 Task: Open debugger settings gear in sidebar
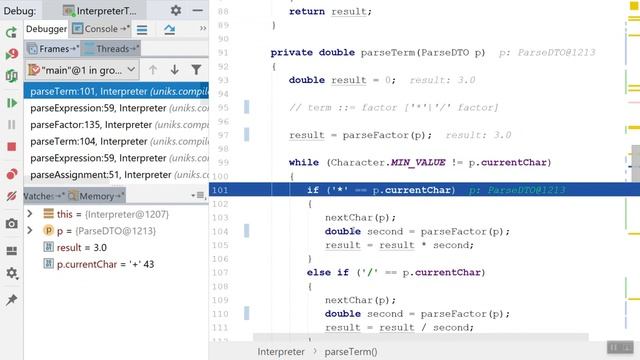tap(11, 273)
